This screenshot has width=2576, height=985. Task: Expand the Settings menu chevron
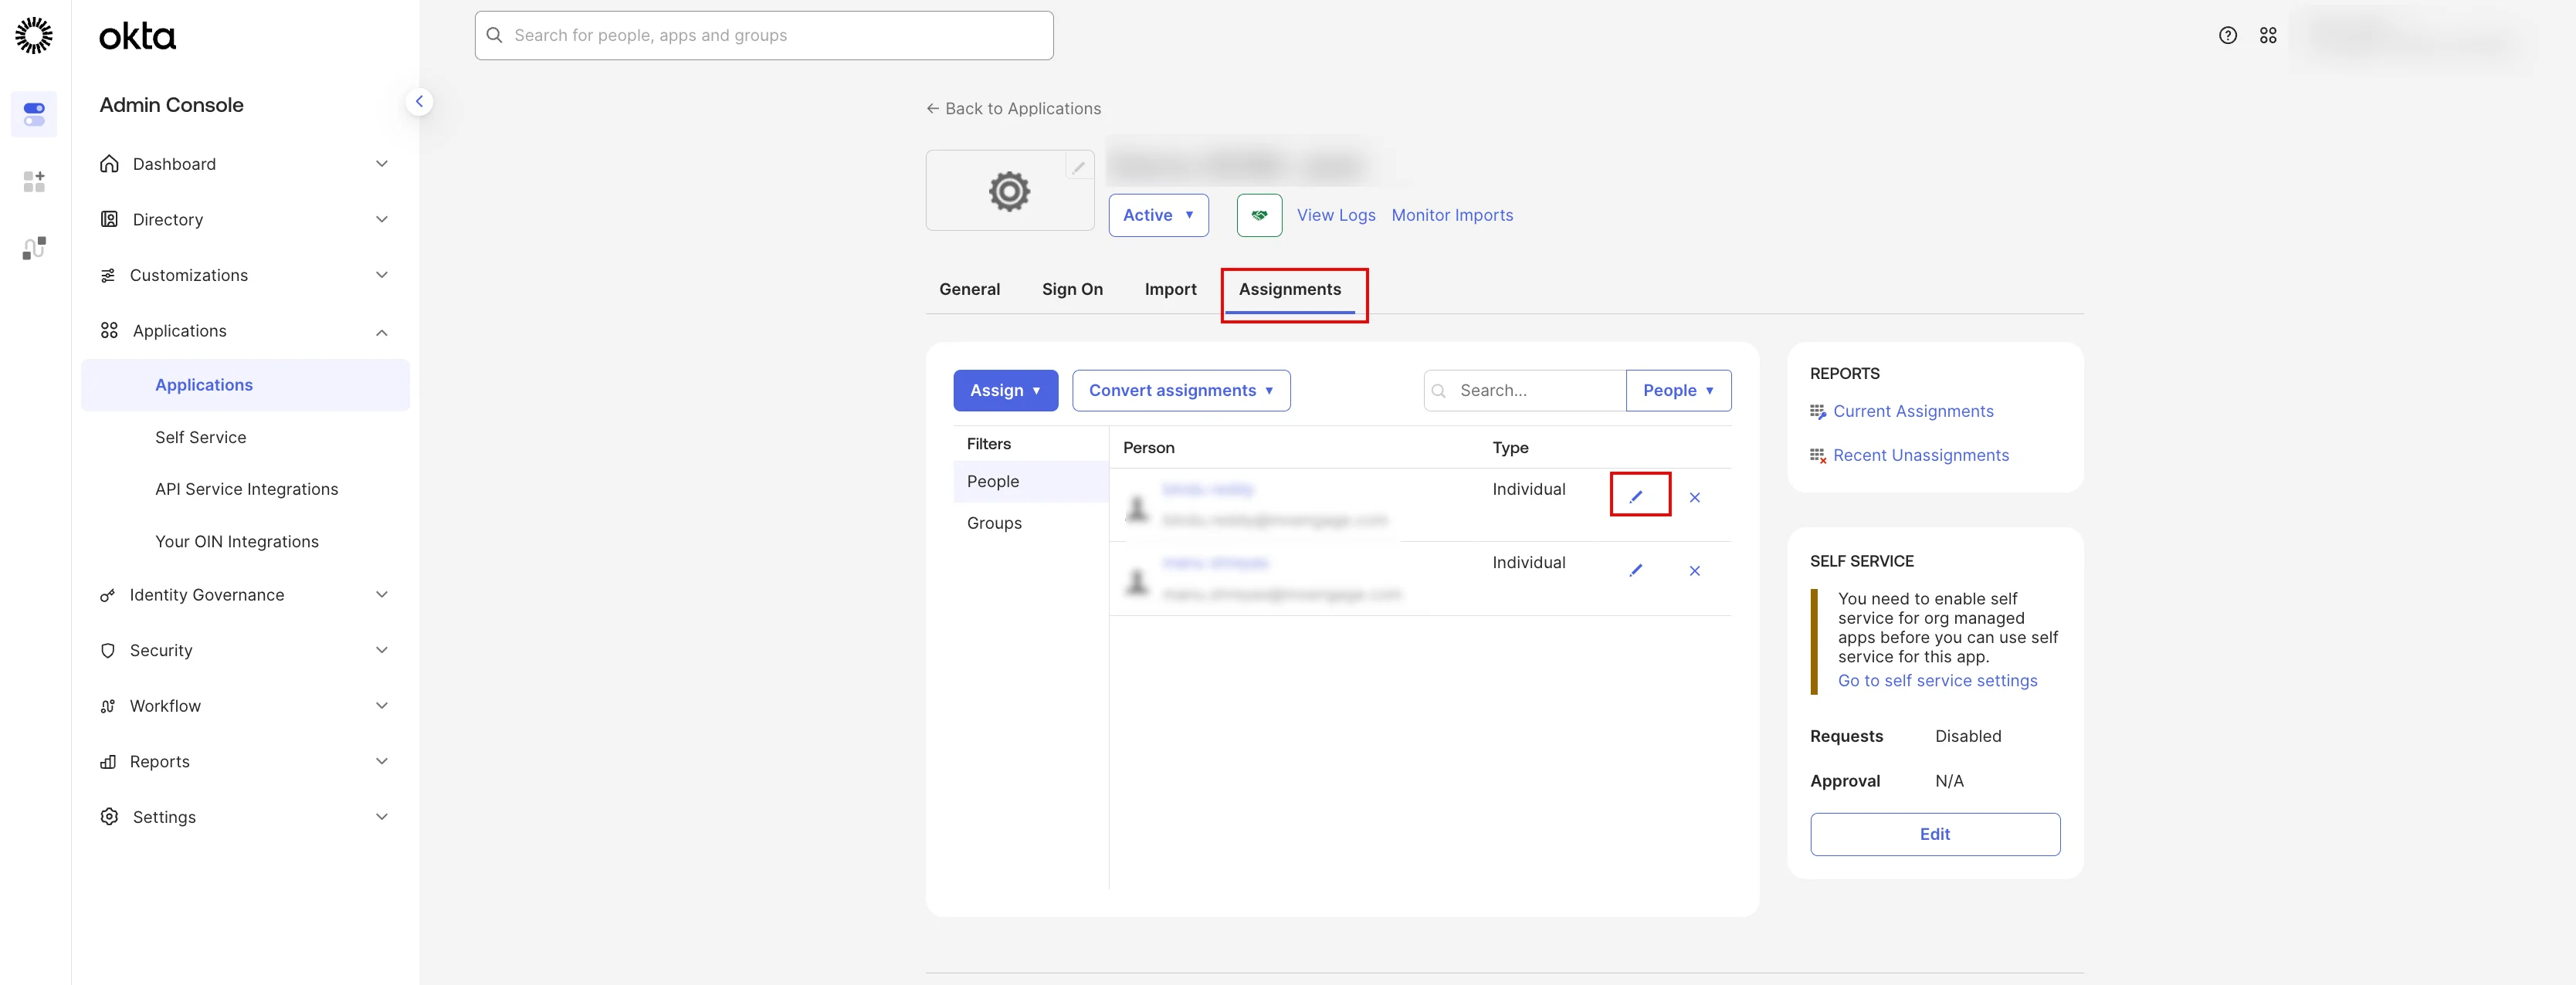[381, 817]
